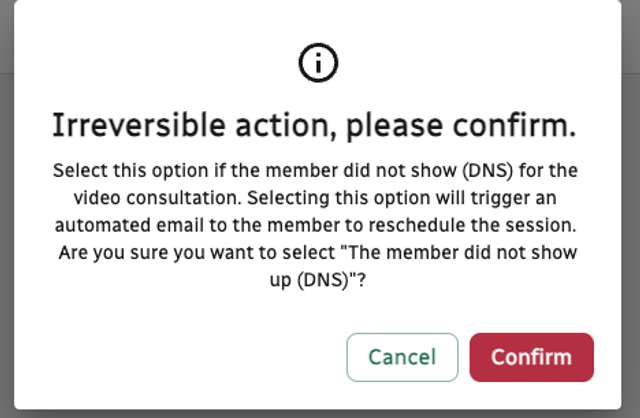Viewport: 640px width, 418px height.
Task: Click the dimmed backdrop right of the dialog
Action: coord(630,200)
